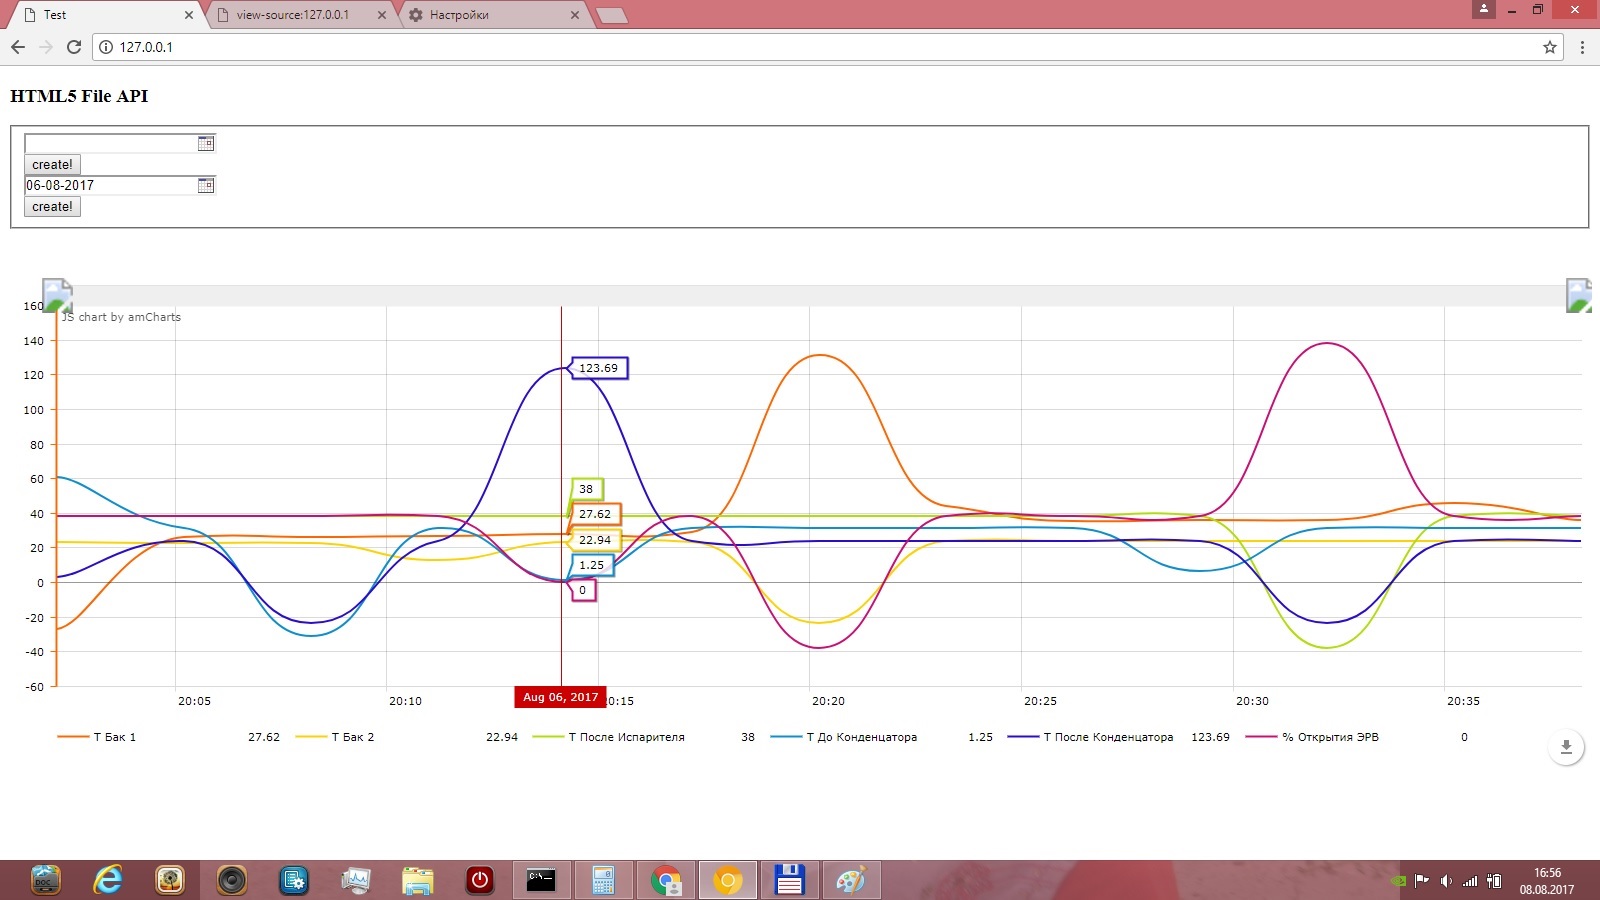
Task: Open calendar picker for the empty date field
Action: click(206, 143)
